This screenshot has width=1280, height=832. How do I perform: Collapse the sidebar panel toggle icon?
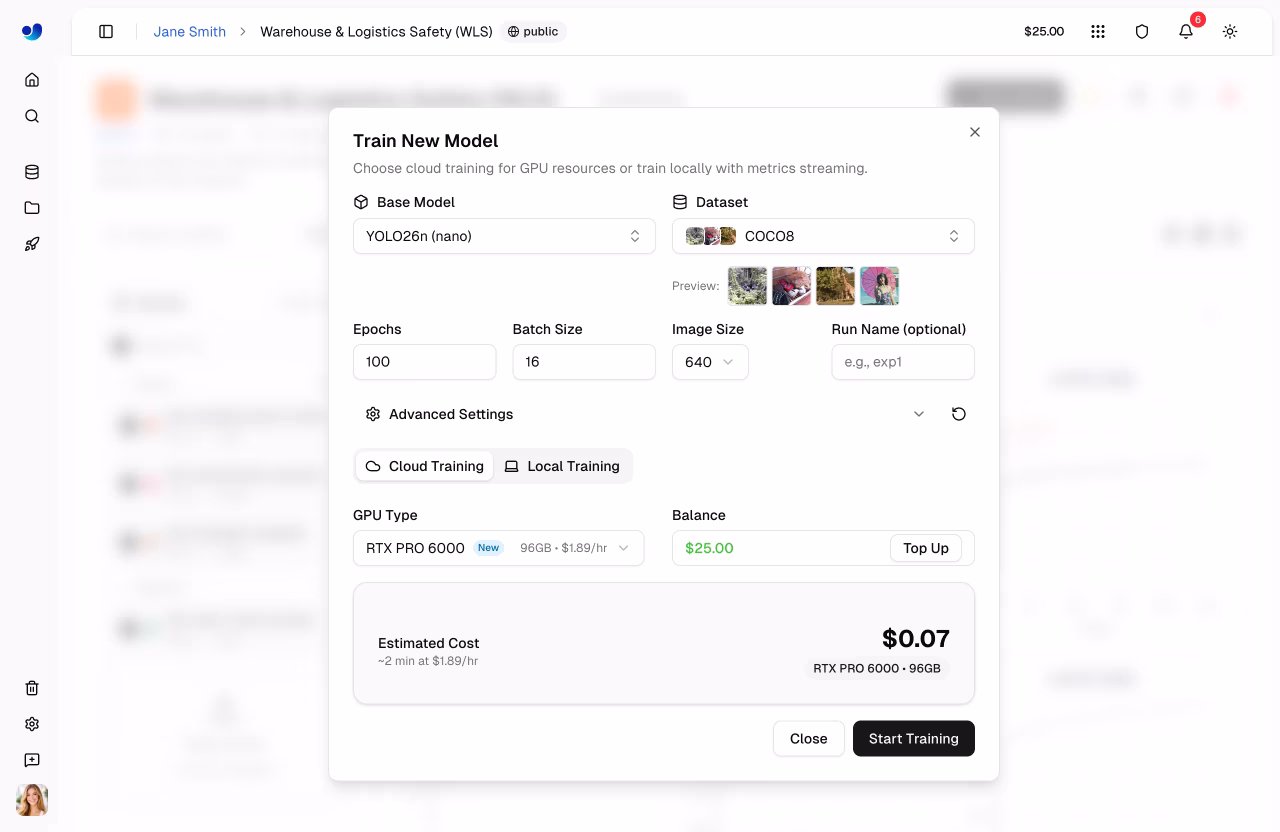[x=106, y=31]
